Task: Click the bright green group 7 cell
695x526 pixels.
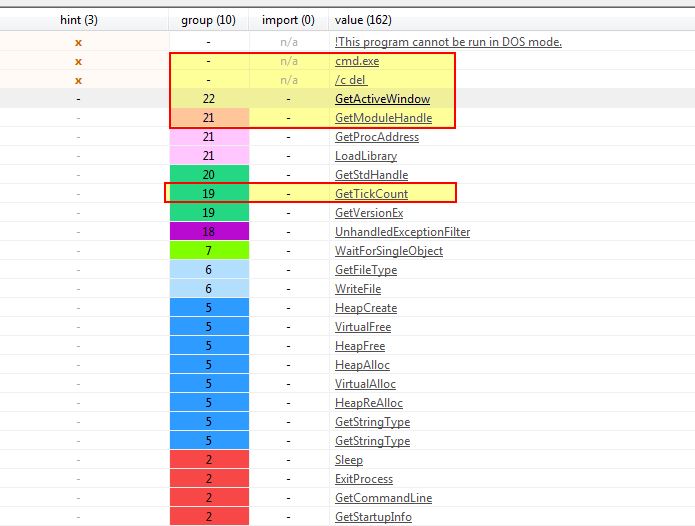Action: click(209, 250)
